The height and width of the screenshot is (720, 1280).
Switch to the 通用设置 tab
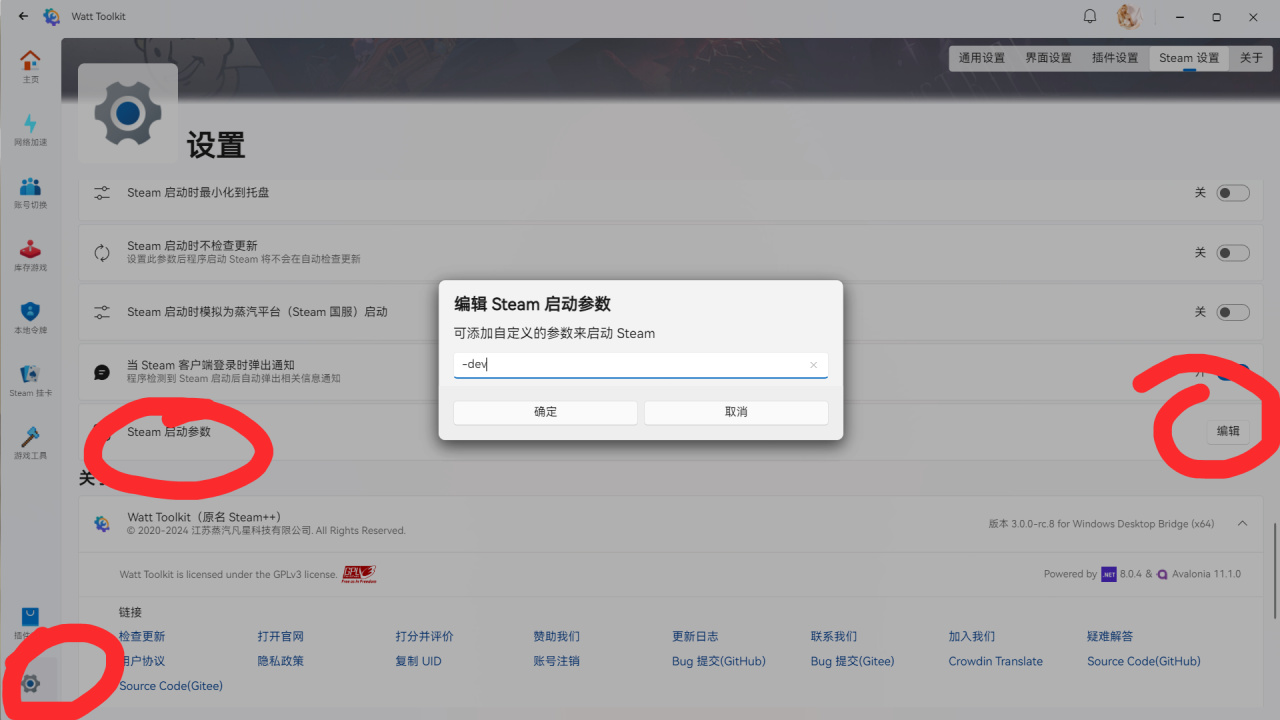[982, 58]
